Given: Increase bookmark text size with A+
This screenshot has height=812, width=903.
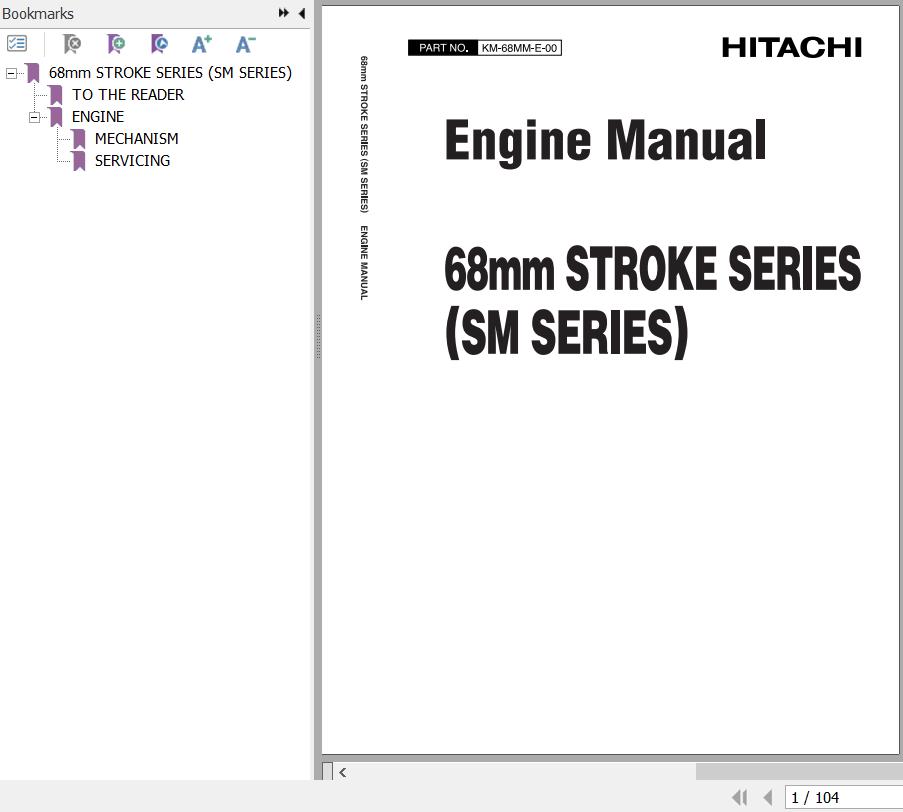Looking at the screenshot, I should tap(202, 44).
